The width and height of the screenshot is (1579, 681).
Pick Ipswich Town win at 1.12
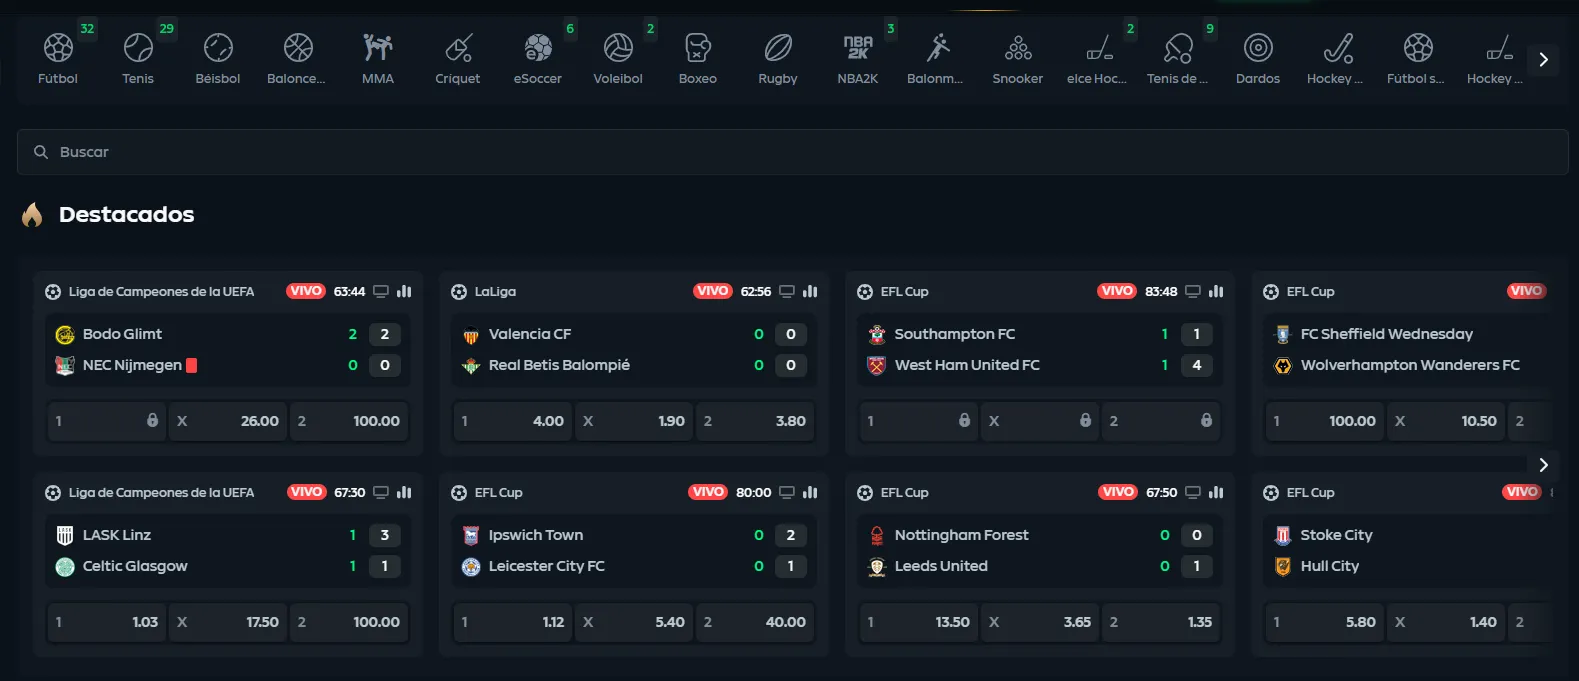[x=513, y=622]
